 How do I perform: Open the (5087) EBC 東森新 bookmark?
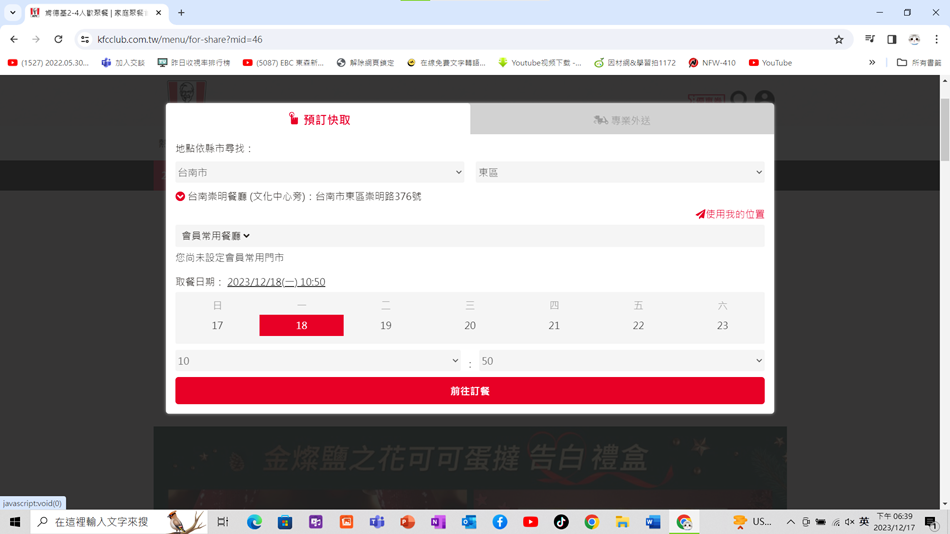(283, 62)
